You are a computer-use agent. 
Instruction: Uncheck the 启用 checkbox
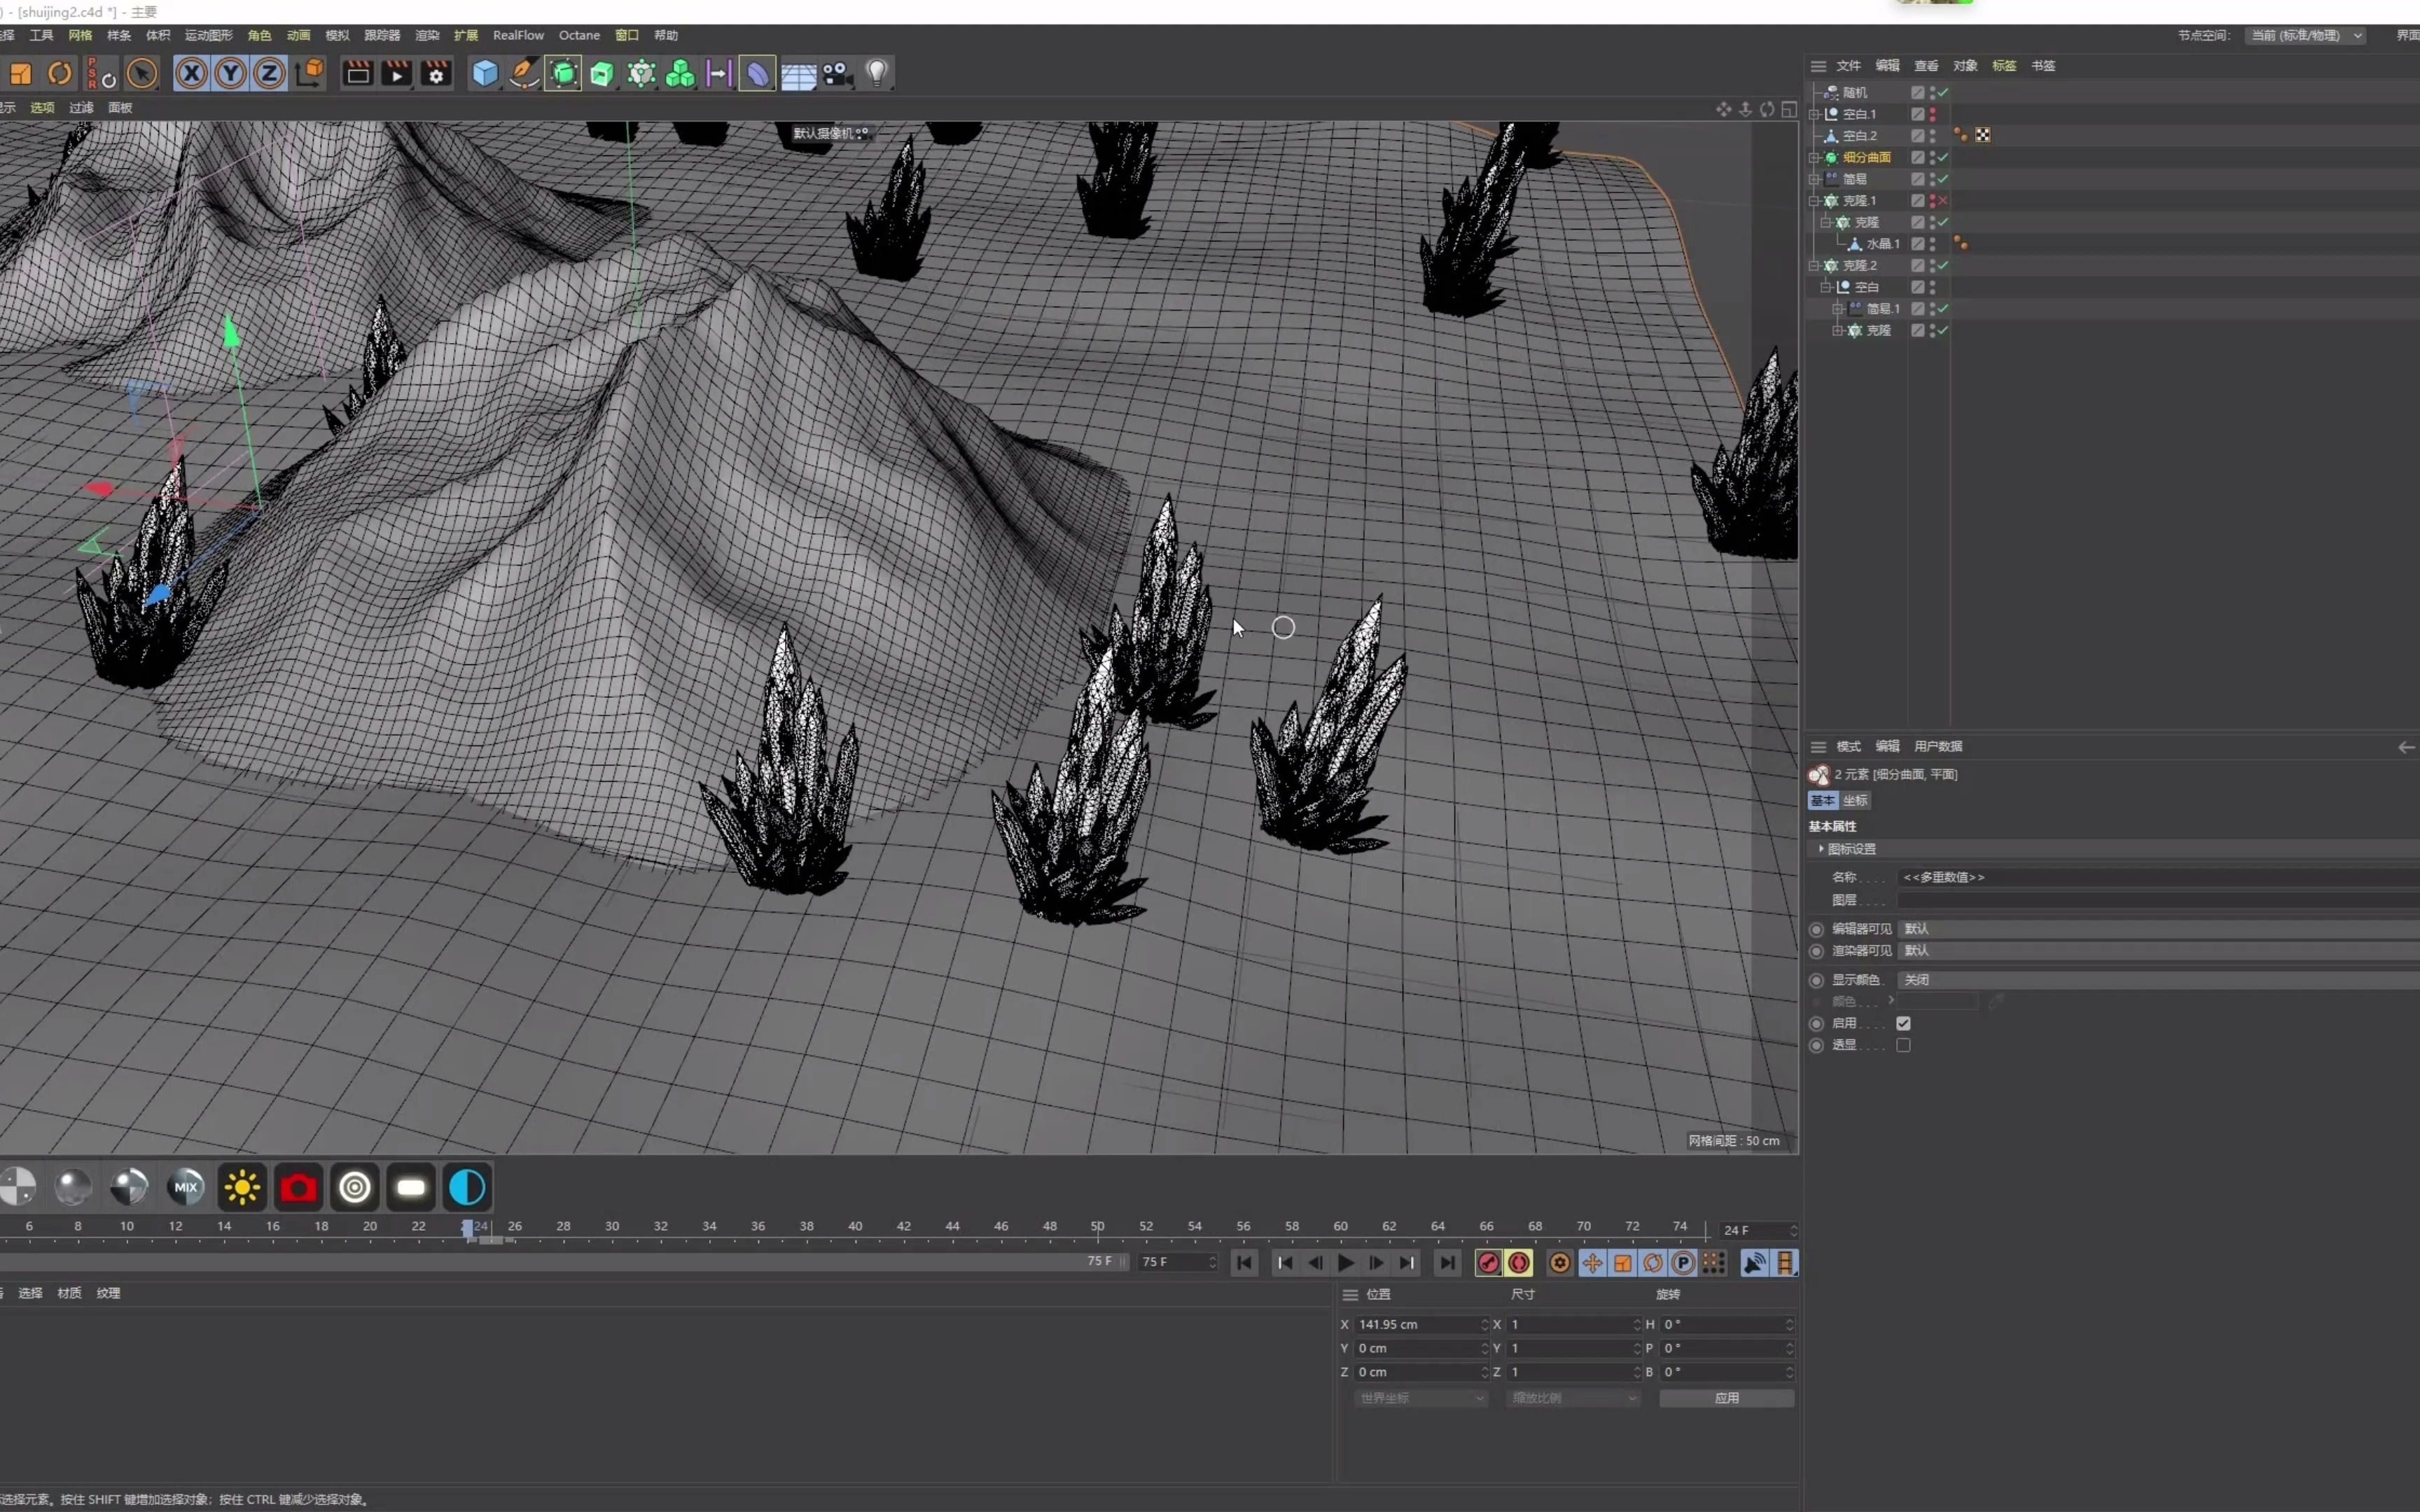[x=1903, y=1023]
